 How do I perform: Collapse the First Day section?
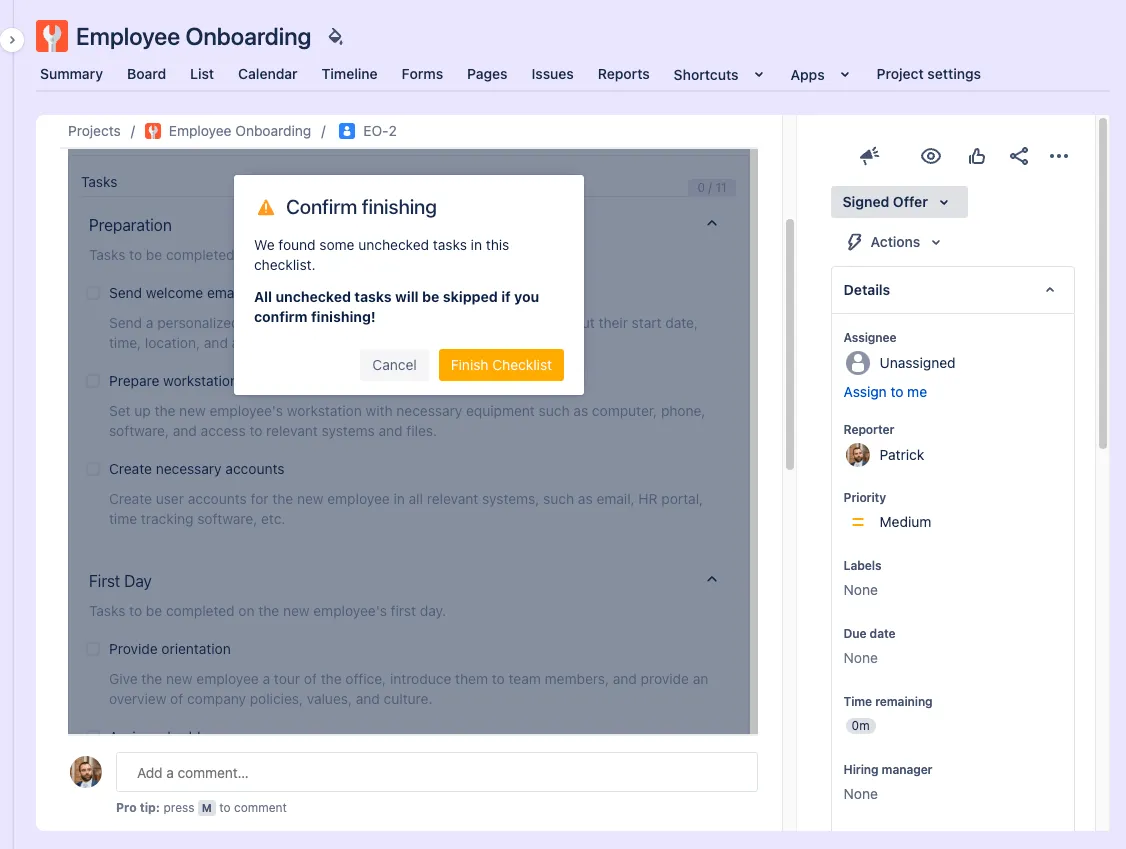[712, 580]
